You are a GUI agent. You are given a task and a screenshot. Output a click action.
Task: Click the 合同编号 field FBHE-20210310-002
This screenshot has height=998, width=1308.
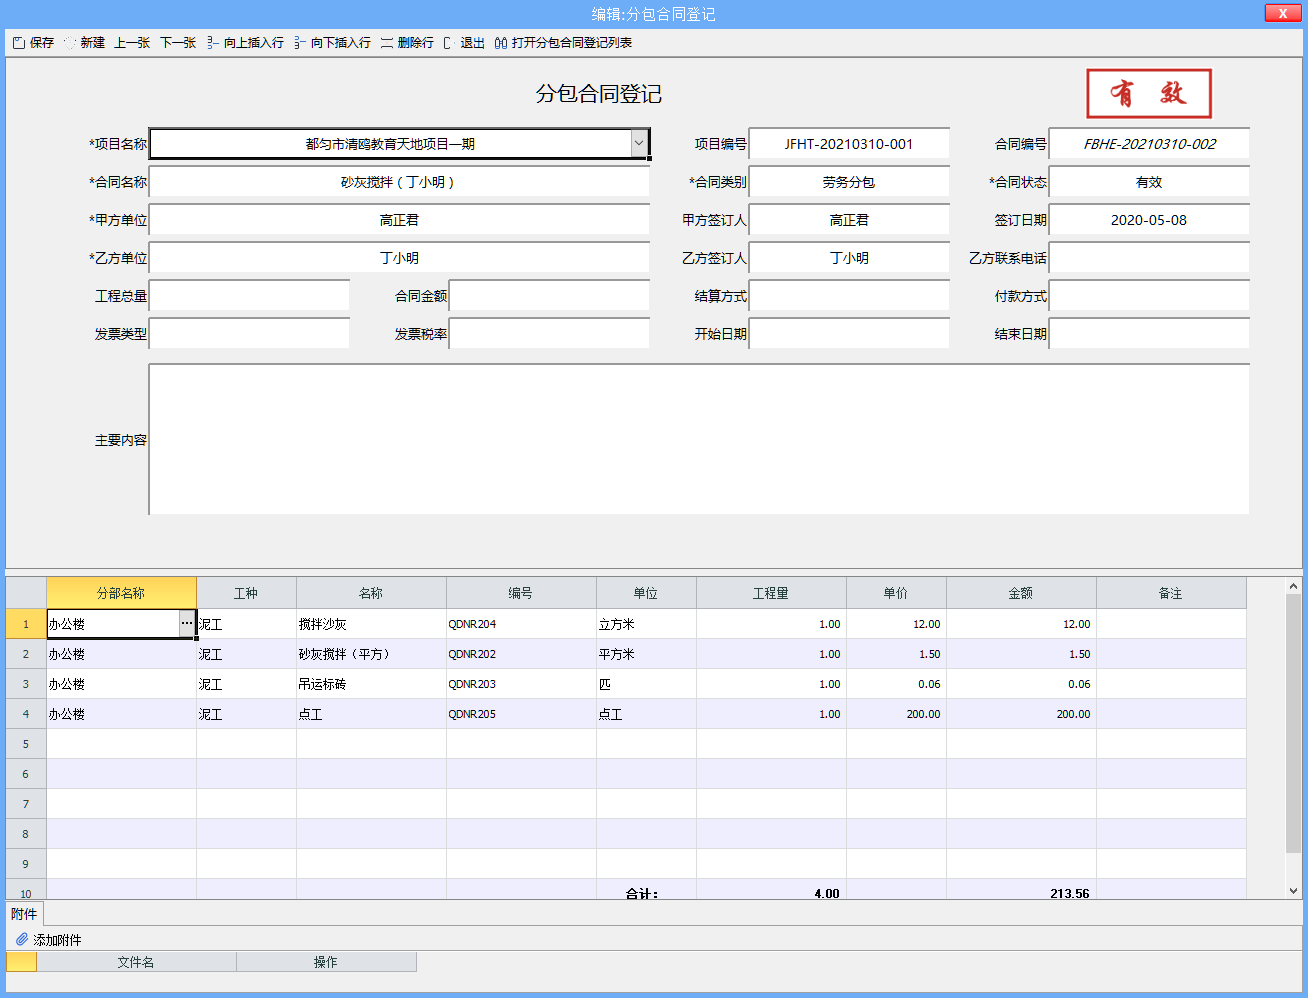(x=1149, y=144)
